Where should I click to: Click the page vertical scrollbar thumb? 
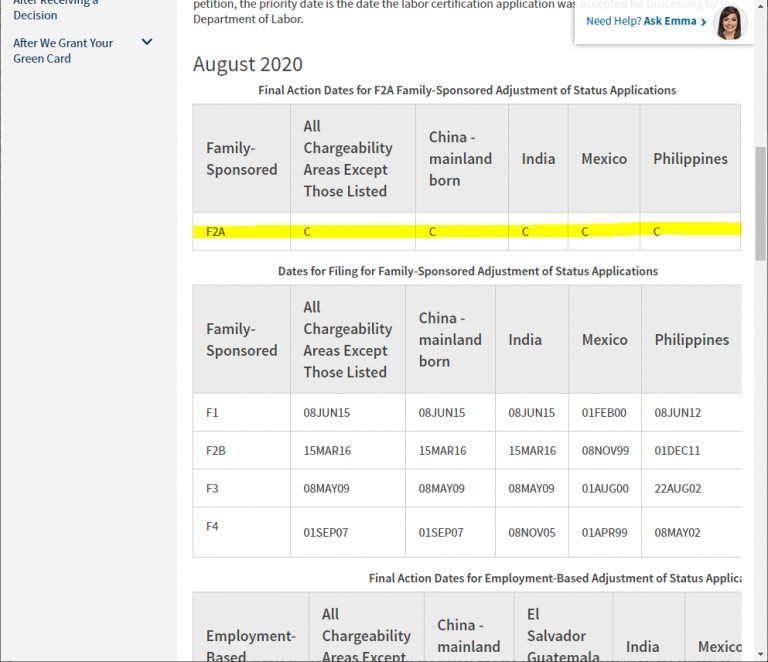coord(761,203)
